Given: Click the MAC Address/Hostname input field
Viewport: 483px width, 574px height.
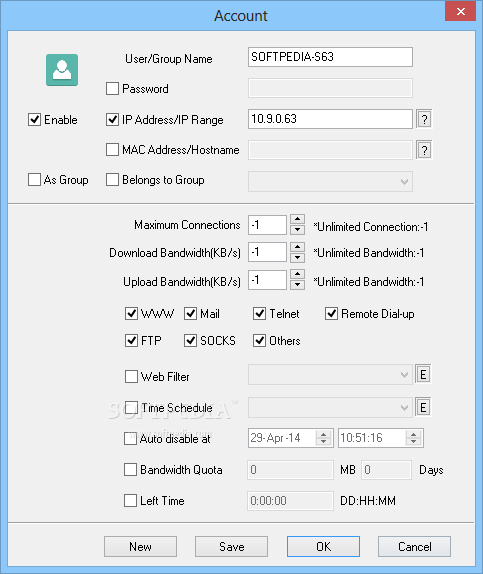Looking at the screenshot, I should point(330,150).
